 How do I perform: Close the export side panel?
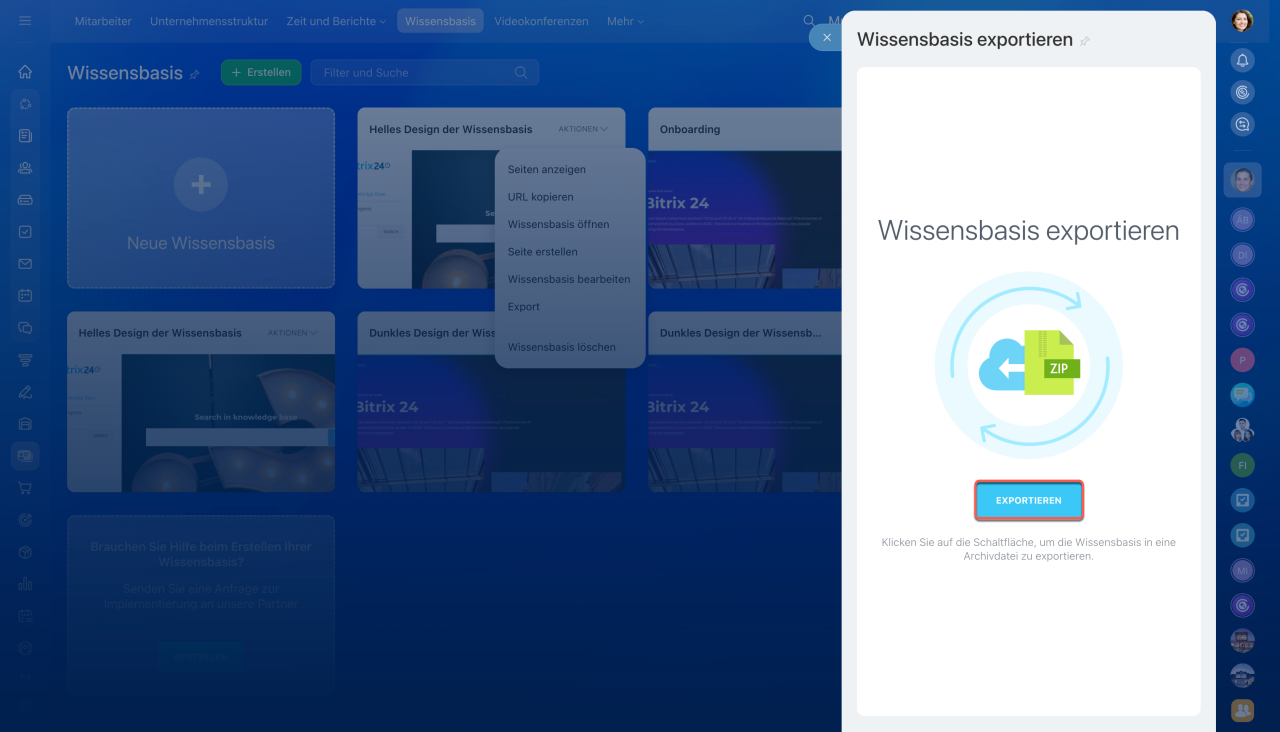point(826,37)
